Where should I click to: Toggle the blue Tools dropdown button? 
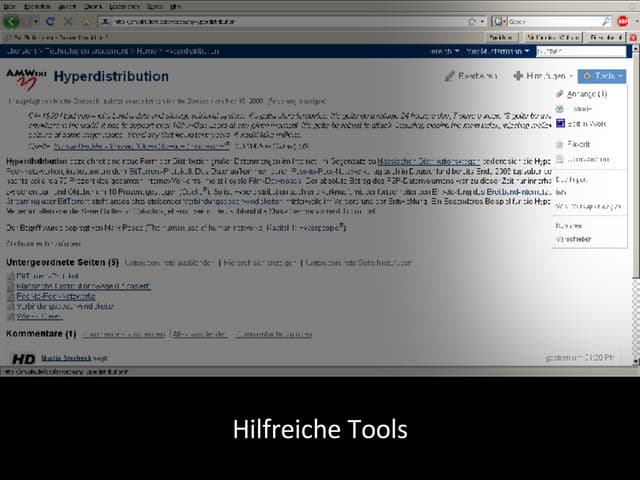(602, 76)
